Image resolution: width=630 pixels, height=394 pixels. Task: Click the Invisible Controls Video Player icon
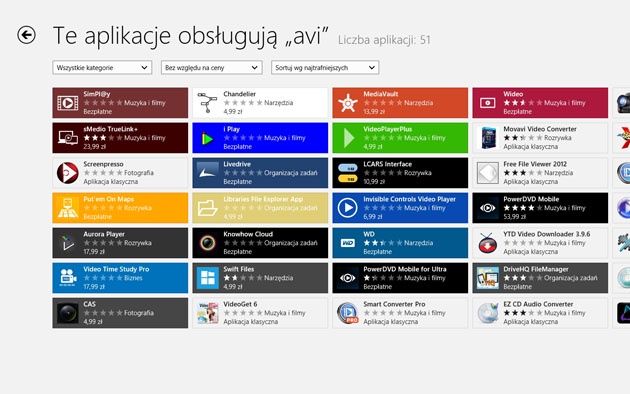click(348, 208)
